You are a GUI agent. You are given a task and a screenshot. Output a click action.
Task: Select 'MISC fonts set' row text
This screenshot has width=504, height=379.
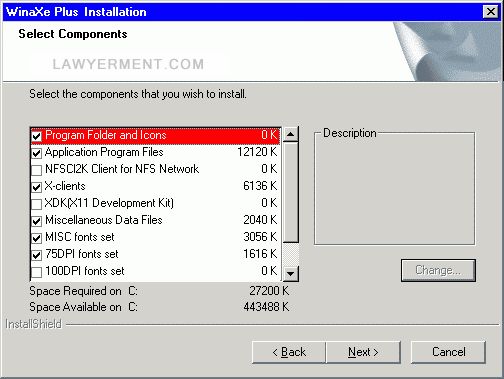tap(80, 237)
